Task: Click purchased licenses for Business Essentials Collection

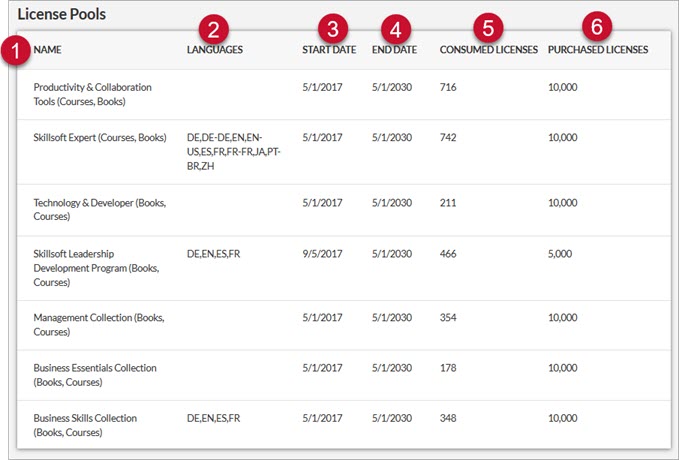Action: [x=563, y=368]
